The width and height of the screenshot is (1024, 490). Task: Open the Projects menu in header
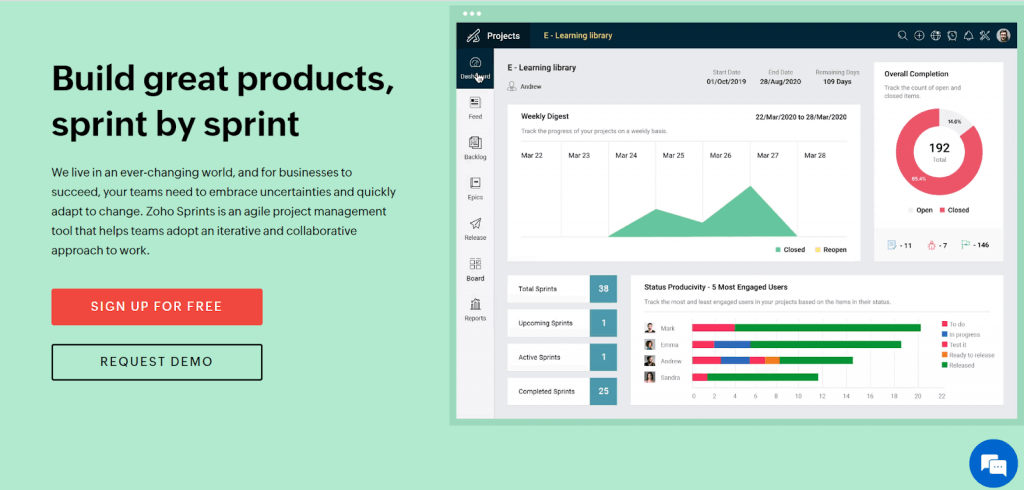tap(504, 35)
